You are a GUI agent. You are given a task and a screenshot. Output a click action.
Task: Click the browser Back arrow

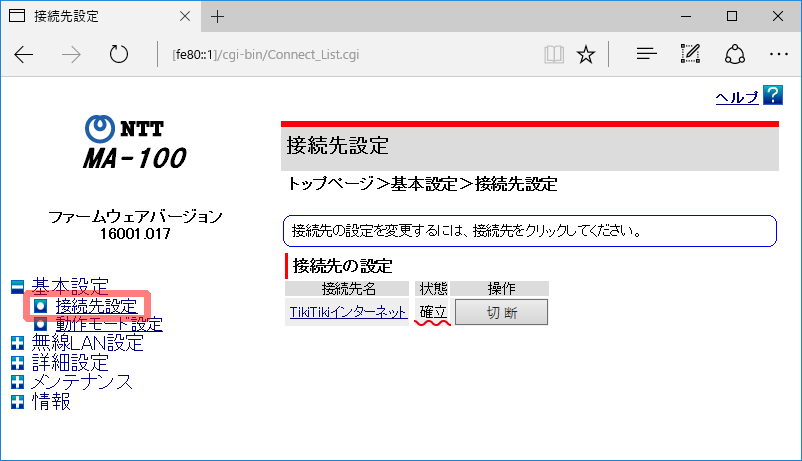24,54
